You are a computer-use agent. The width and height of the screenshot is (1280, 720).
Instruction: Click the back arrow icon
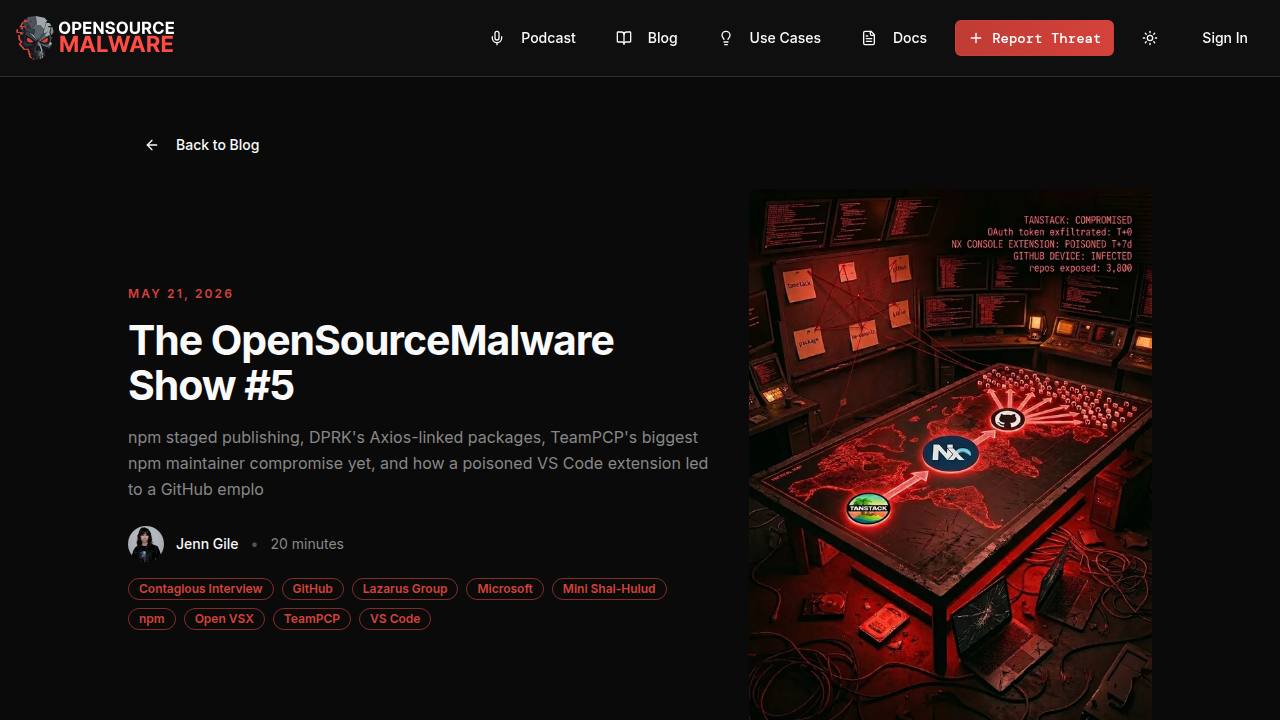tap(152, 145)
